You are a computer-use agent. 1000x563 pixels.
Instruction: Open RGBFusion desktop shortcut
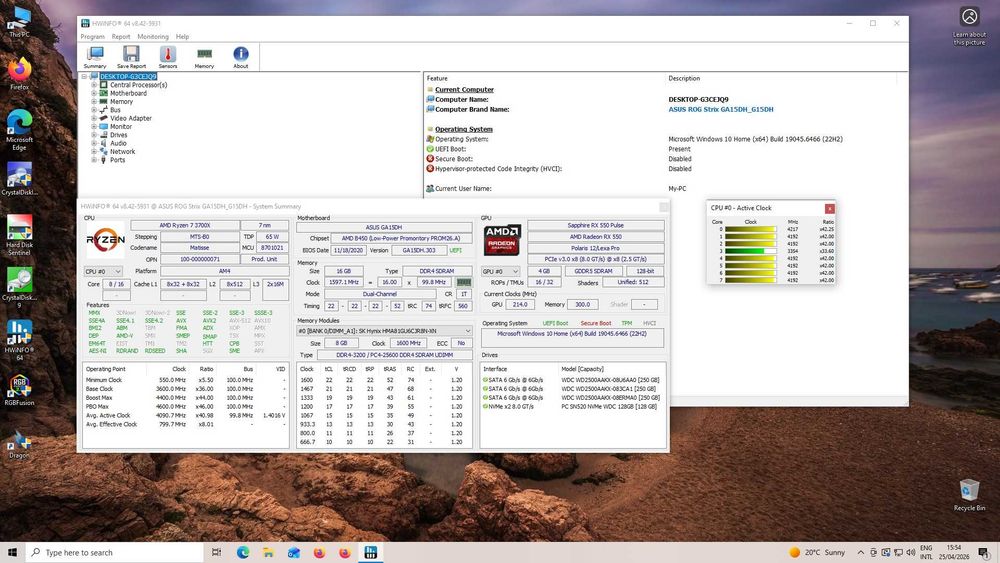point(19,390)
